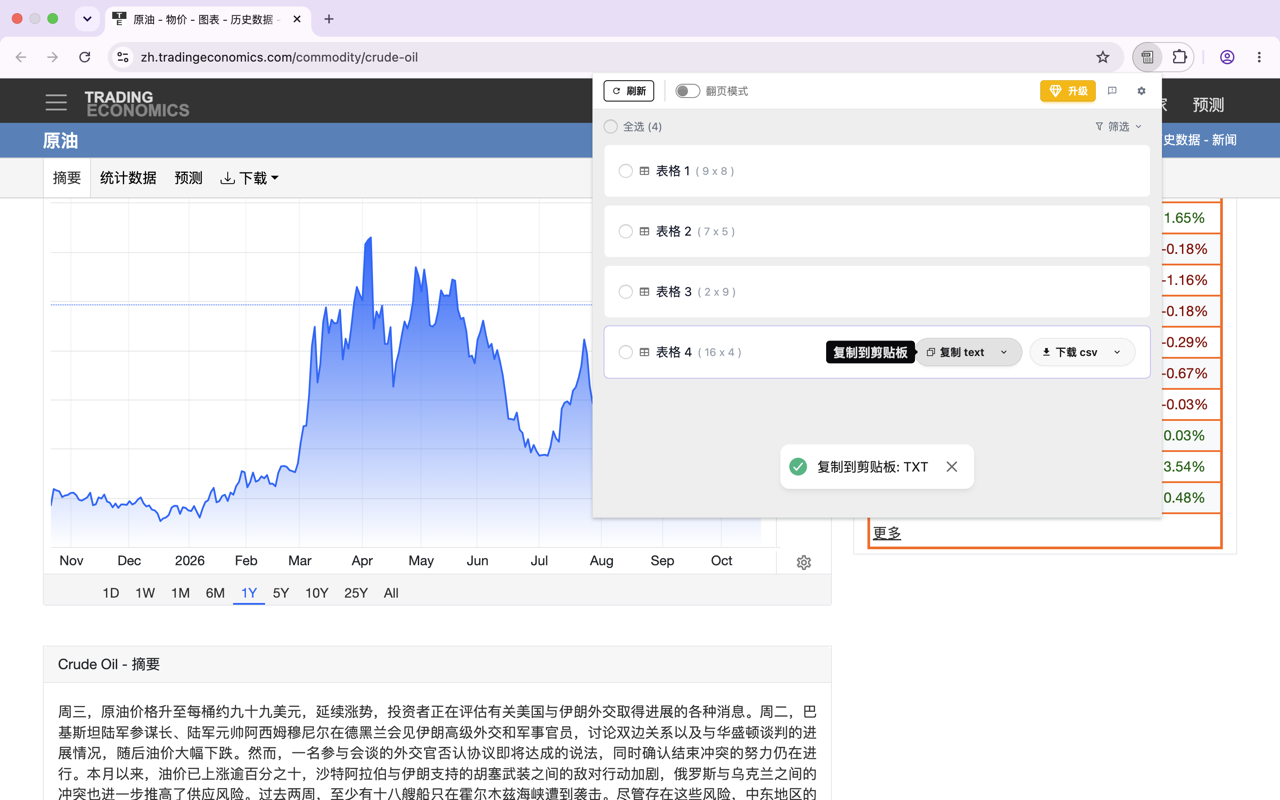Go back with the browser back arrow
1280x800 pixels.
[21, 57]
